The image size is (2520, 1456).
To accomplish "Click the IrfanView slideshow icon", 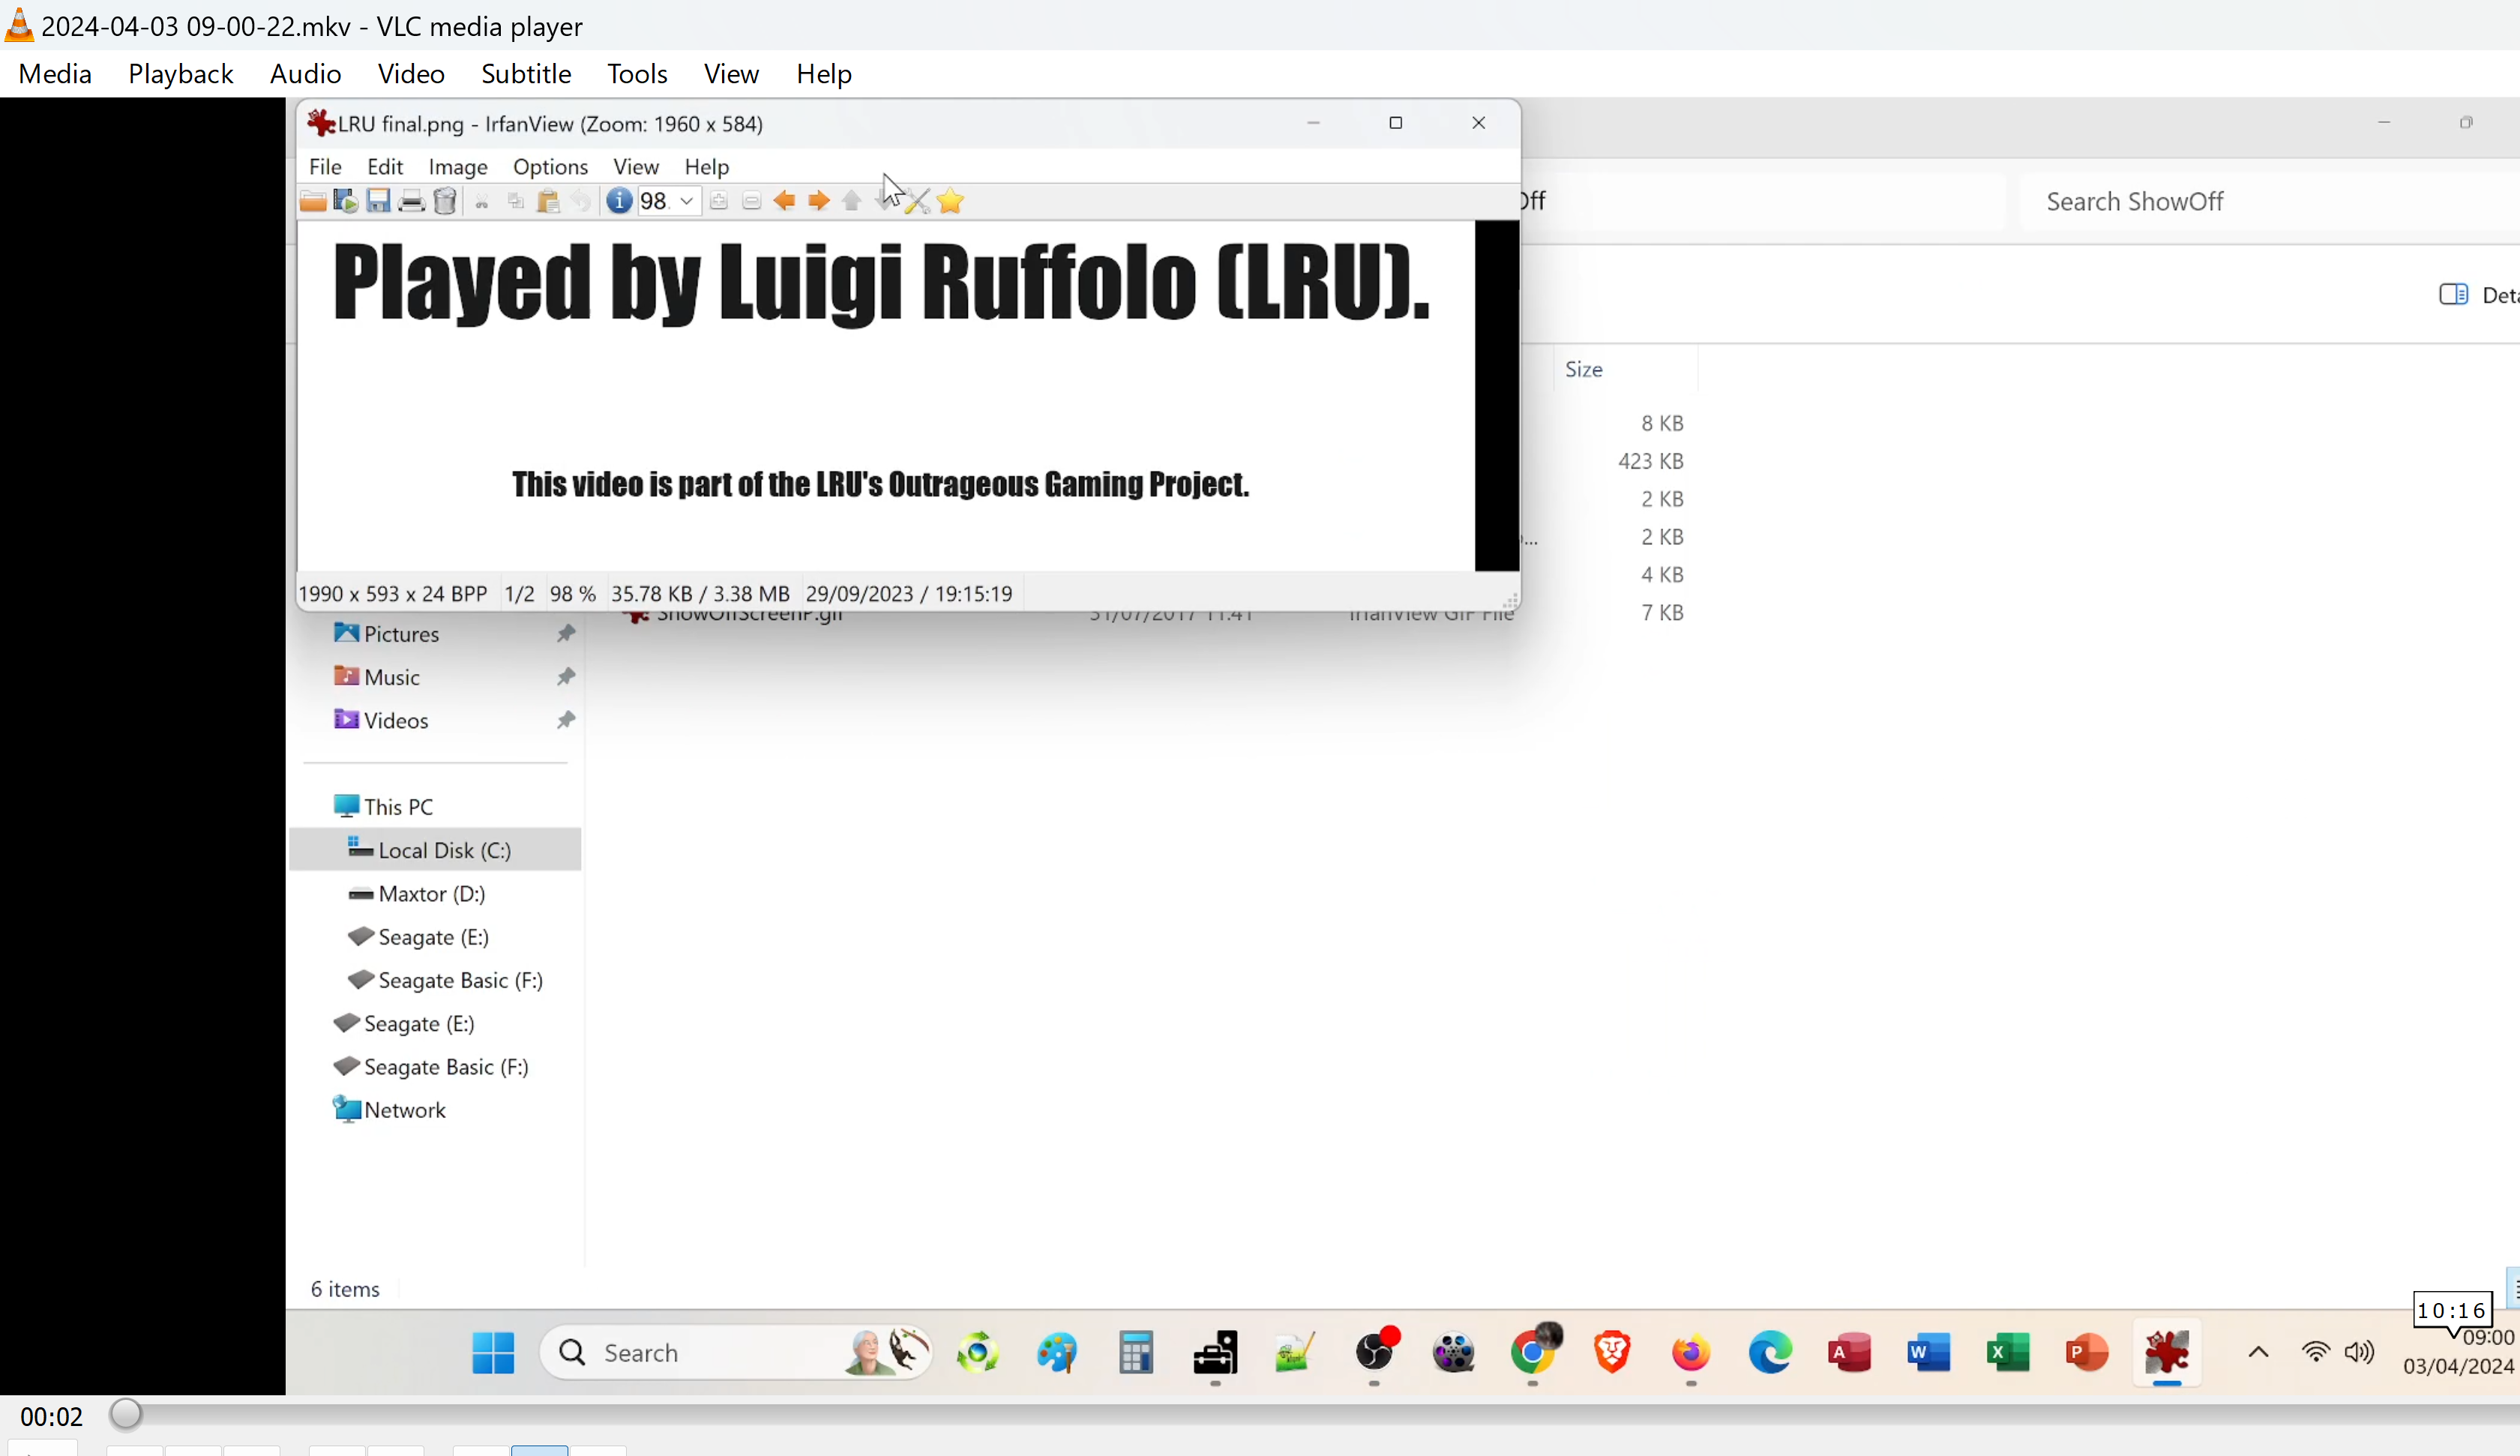I will point(345,201).
